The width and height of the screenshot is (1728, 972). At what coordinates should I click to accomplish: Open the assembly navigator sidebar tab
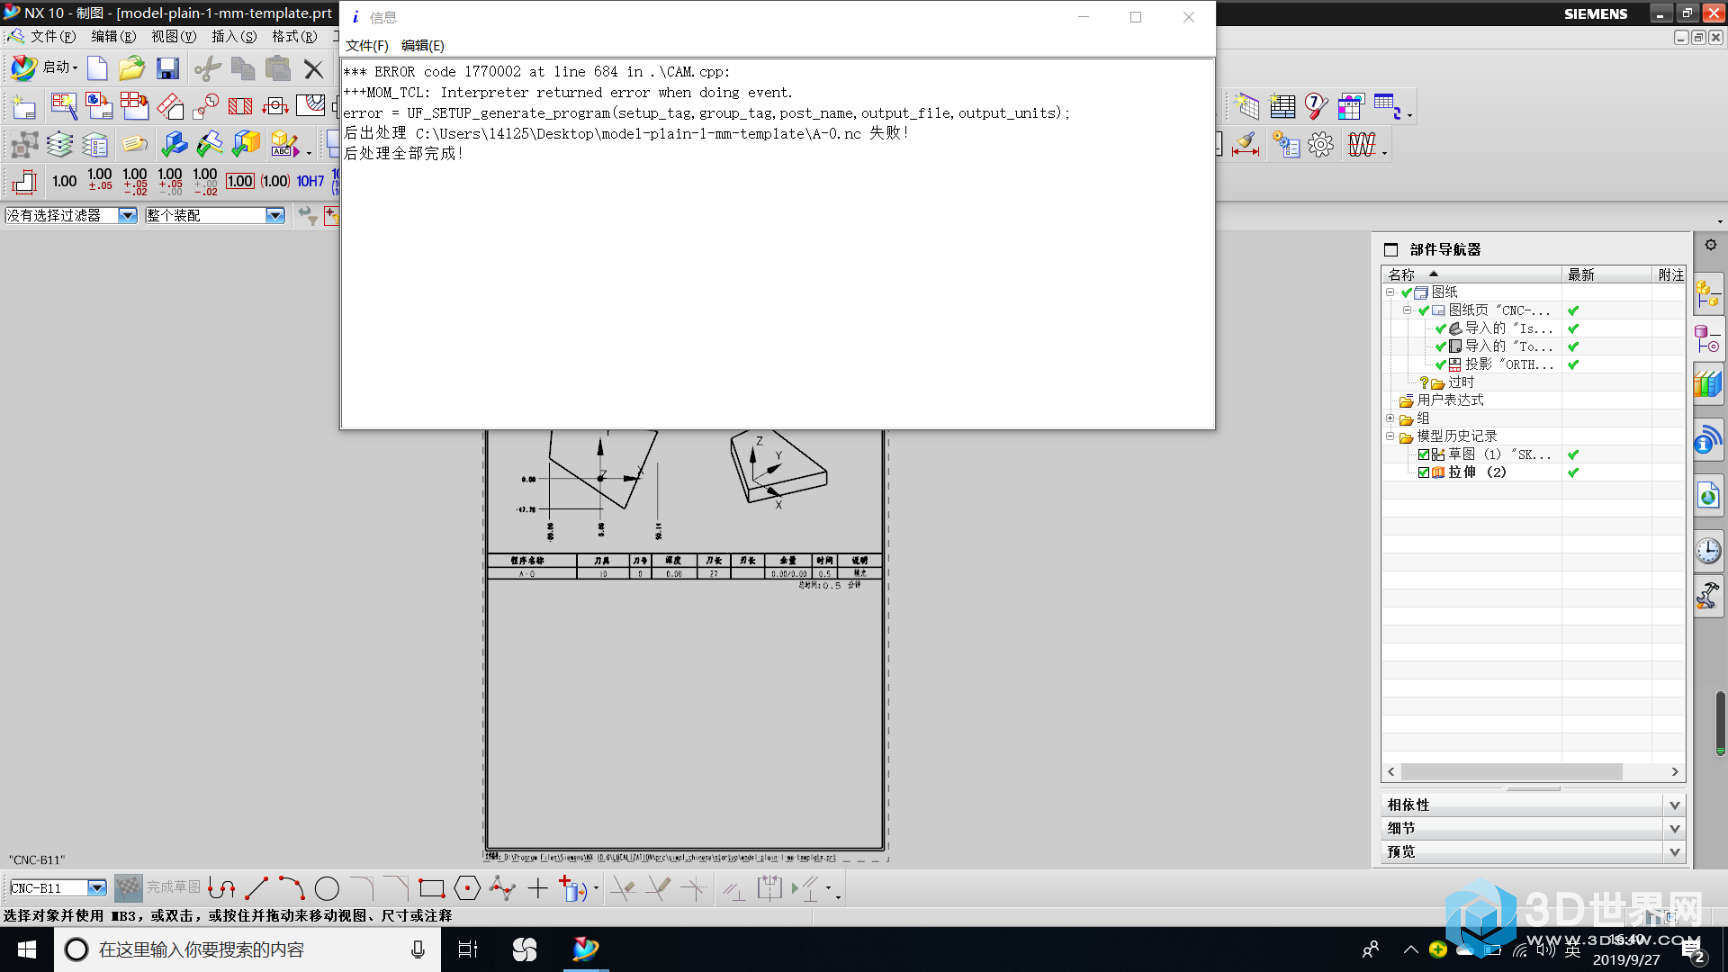[x=1708, y=293]
